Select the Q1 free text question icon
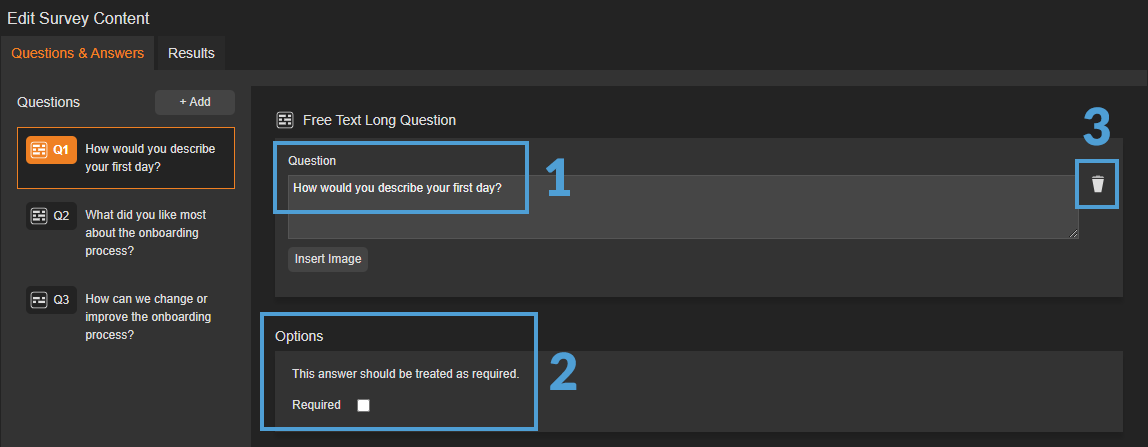Image resolution: width=1148 pixels, height=447 pixels. [x=40, y=150]
